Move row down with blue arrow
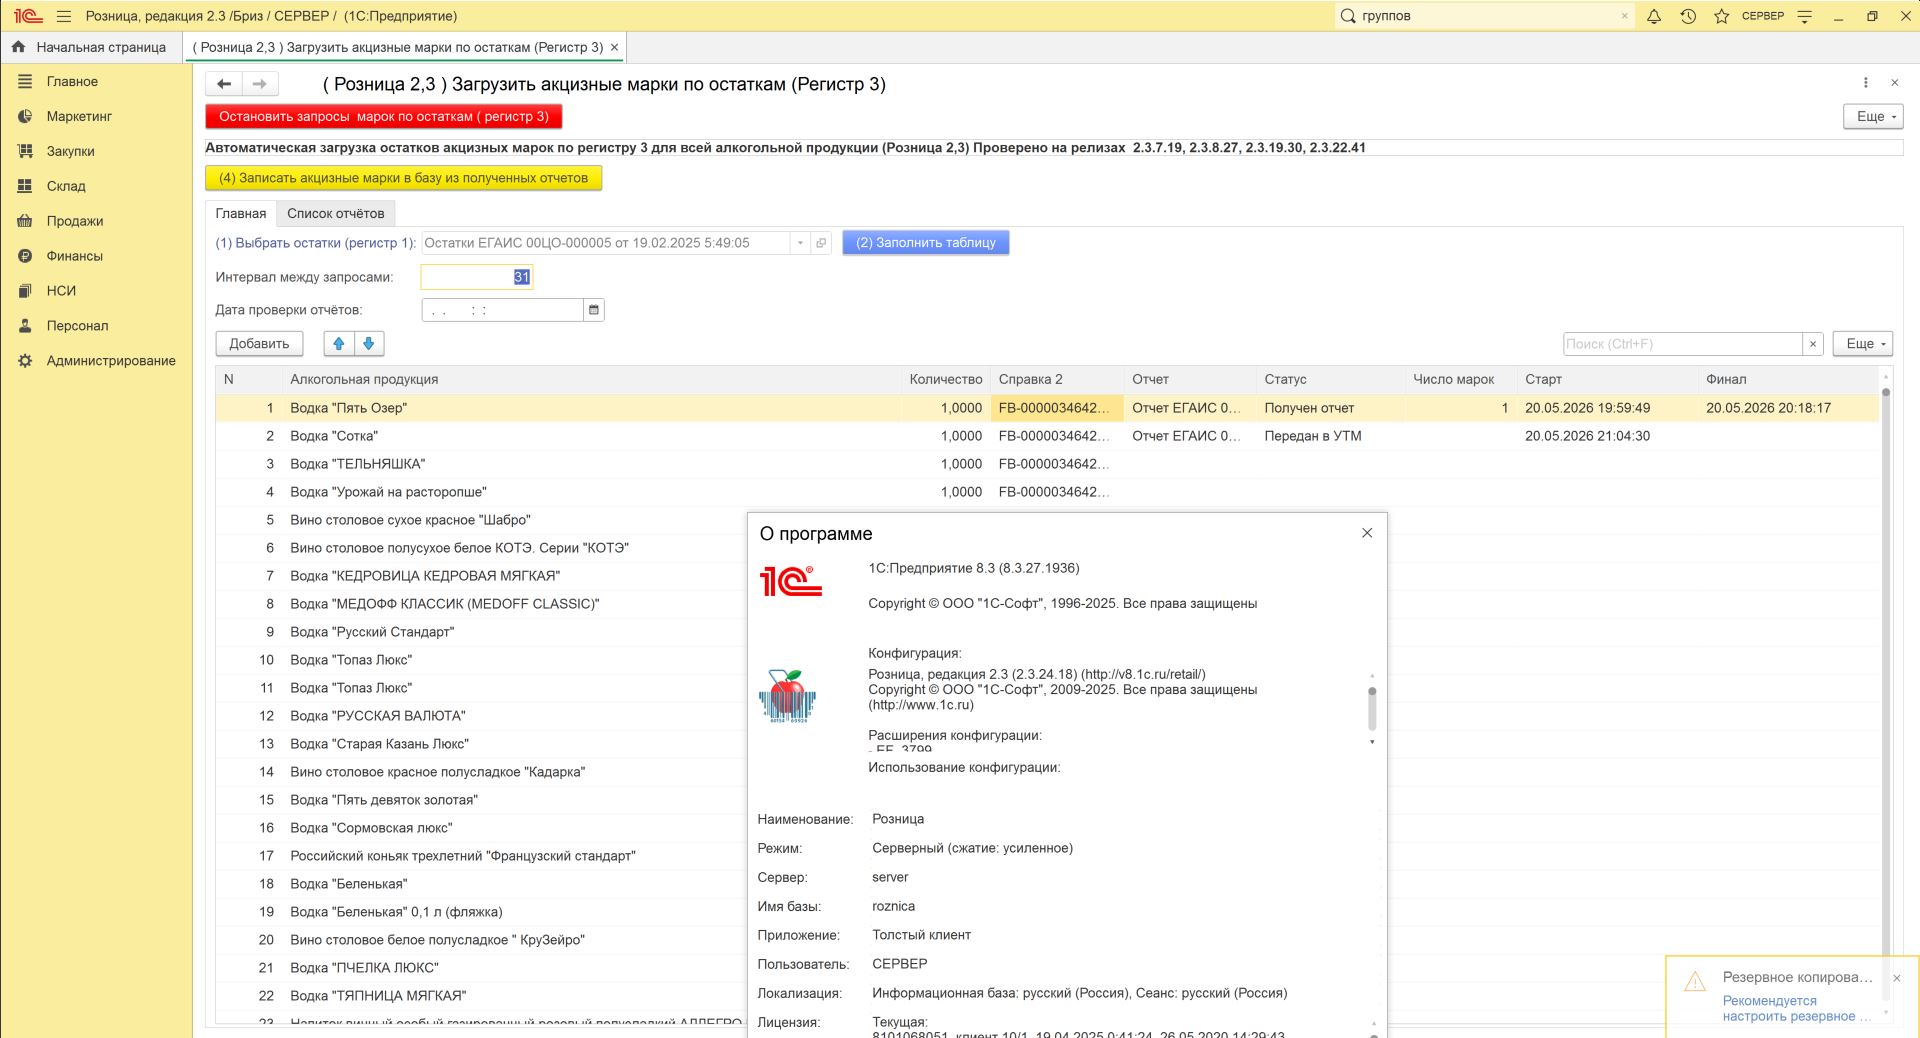The image size is (1920, 1038). (369, 344)
